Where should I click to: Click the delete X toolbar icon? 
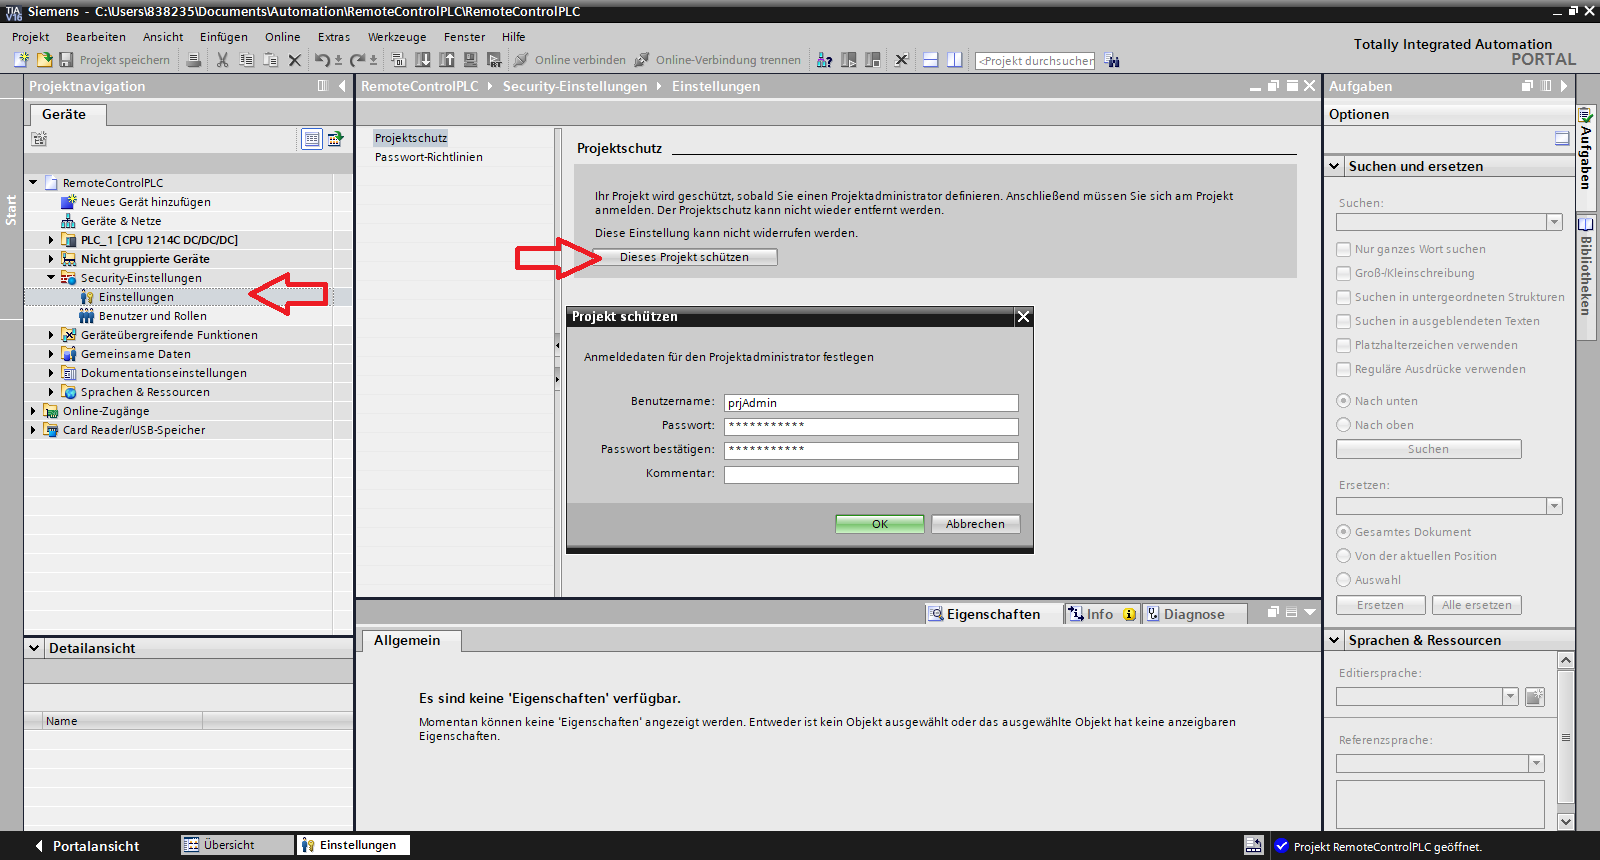click(x=295, y=60)
